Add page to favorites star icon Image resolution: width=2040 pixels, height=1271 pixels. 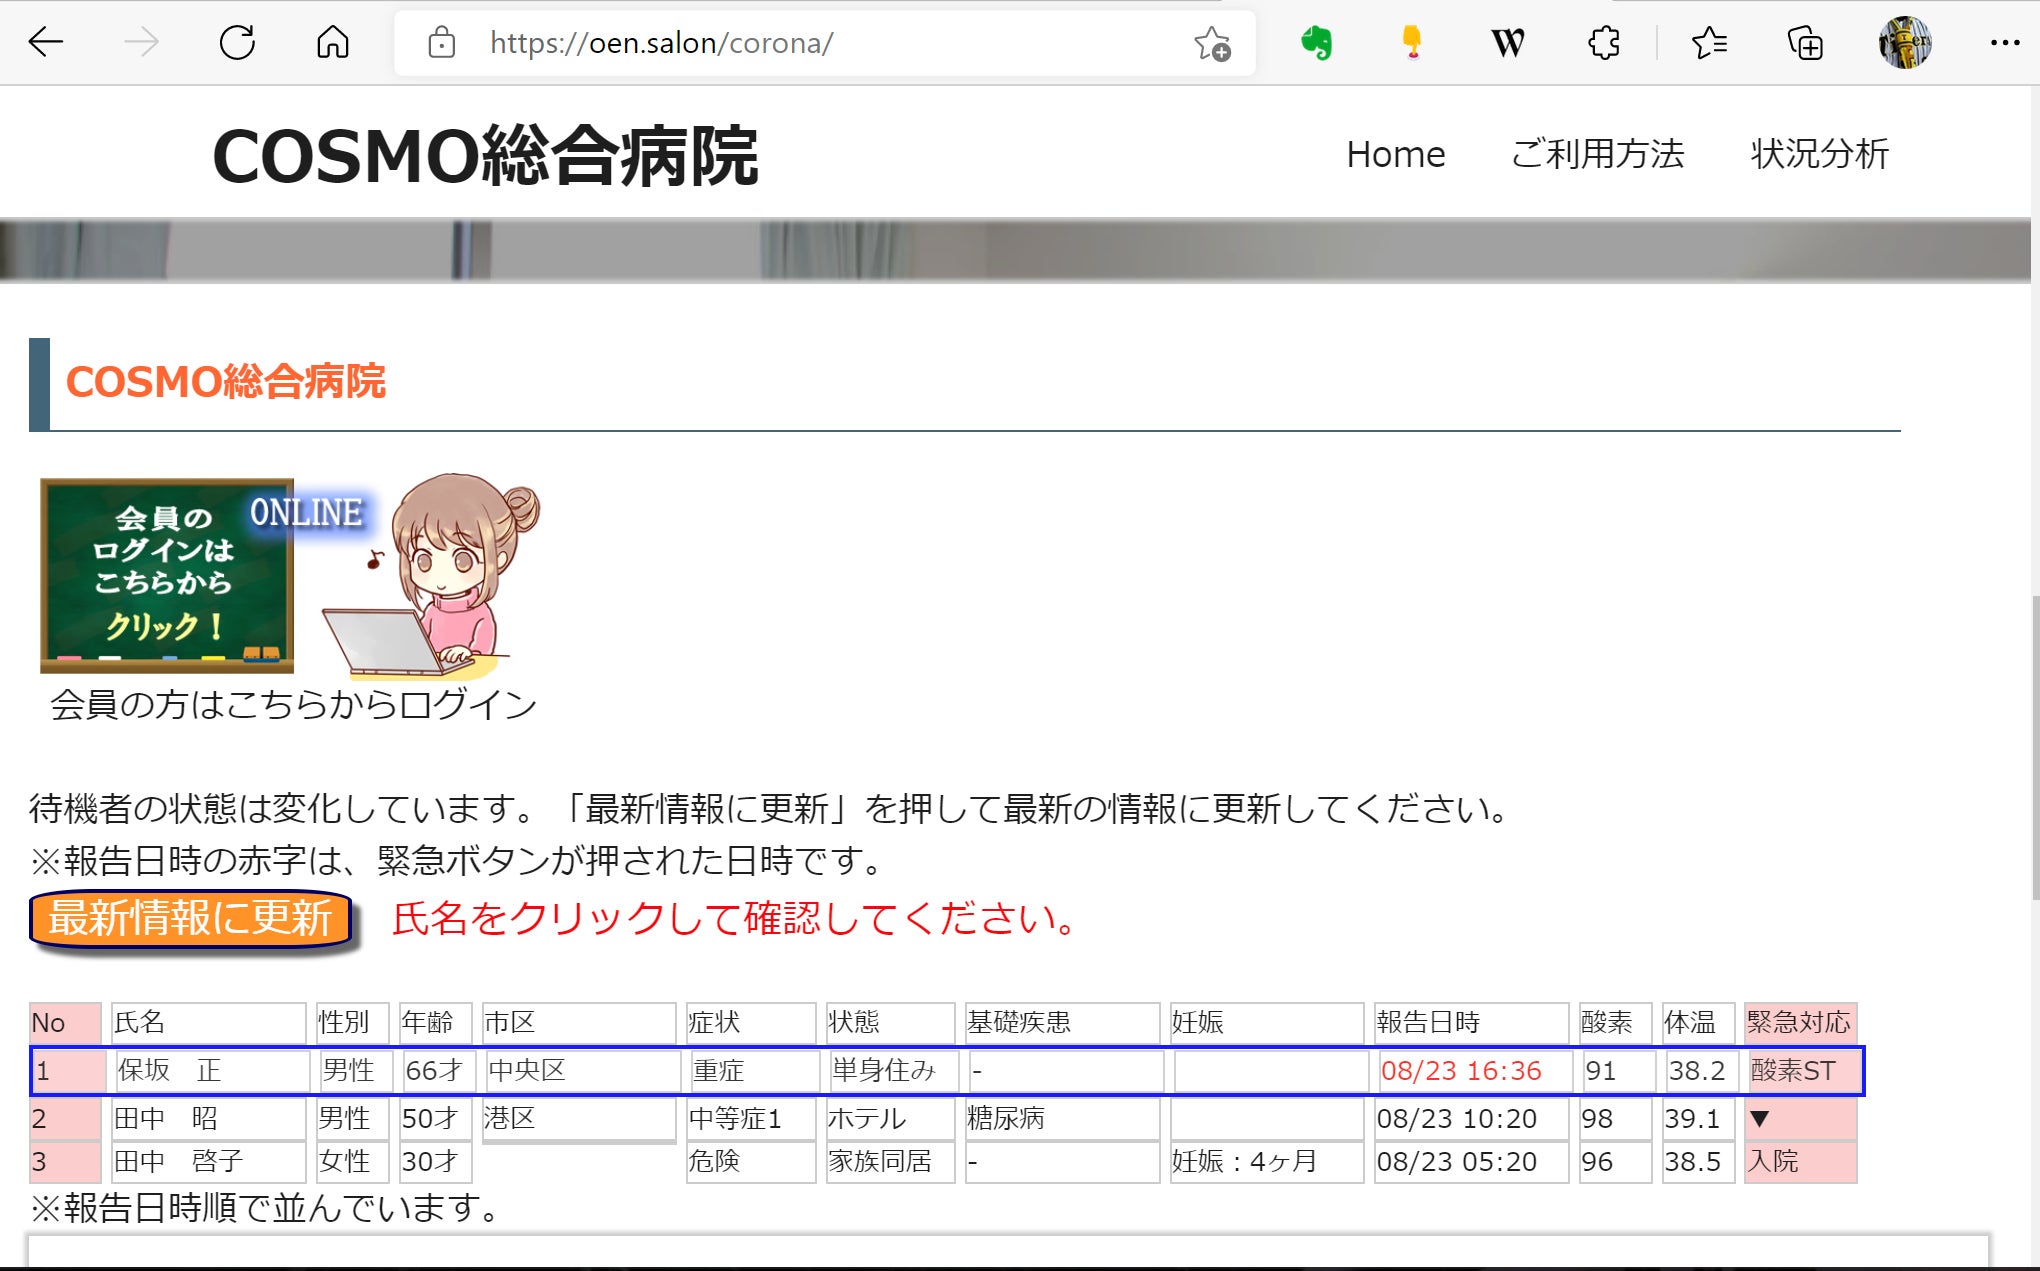(1212, 44)
